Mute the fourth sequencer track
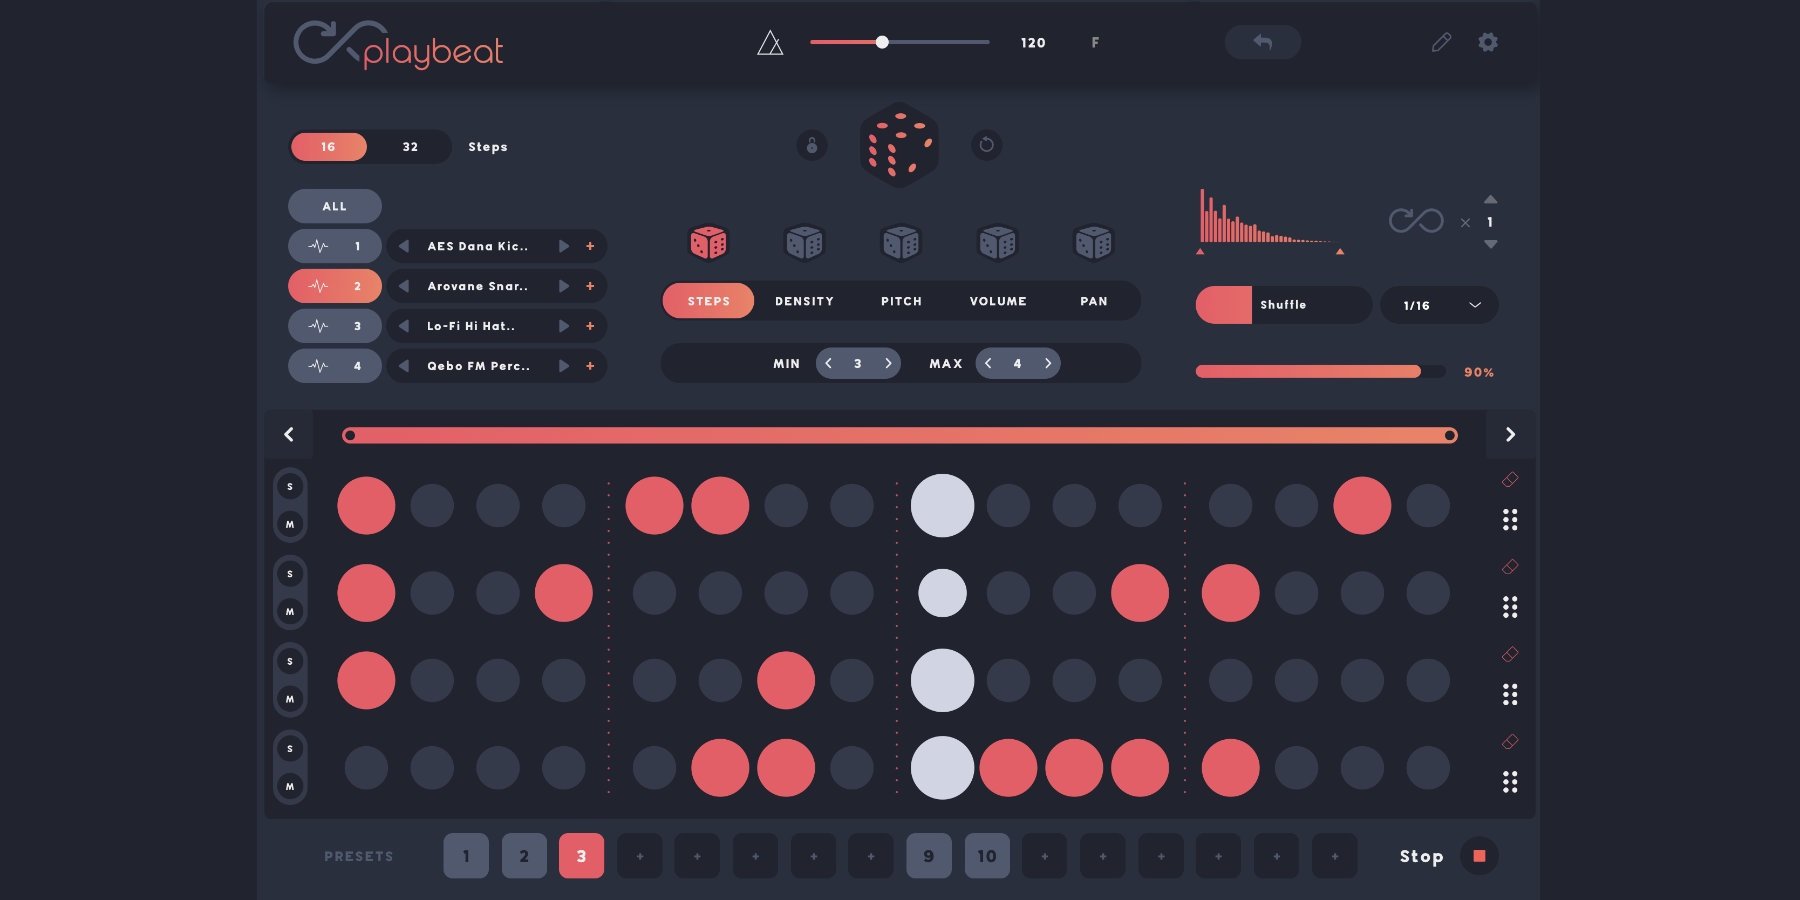The width and height of the screenshot is (1800, 900). pos(290,786)
